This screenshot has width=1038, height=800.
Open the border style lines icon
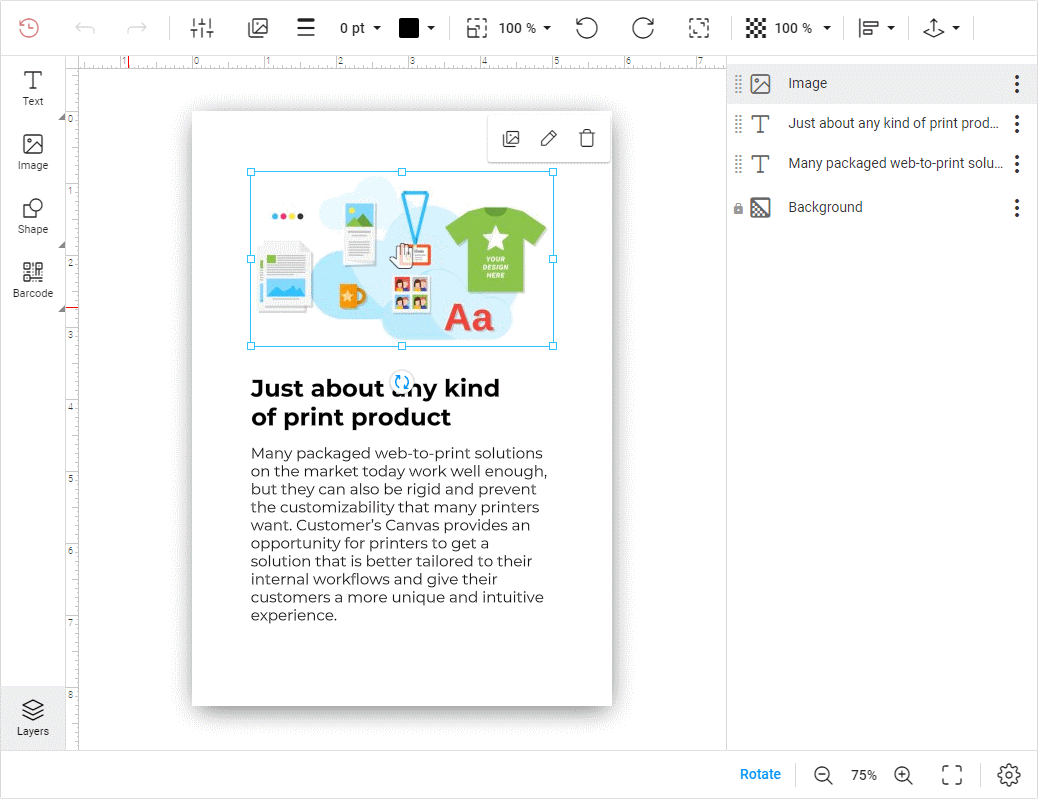[x=306, y=28]
